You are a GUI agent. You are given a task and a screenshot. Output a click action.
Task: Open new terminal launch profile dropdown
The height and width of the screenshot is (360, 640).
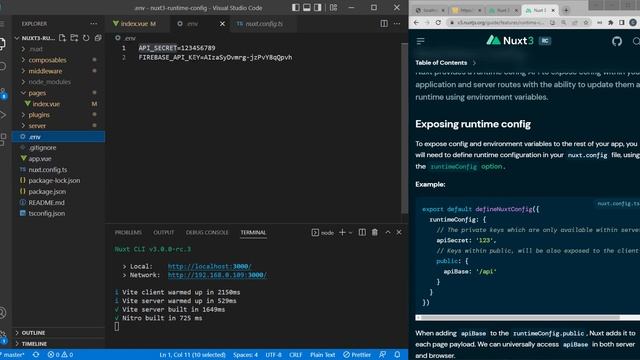[x=351, y=233]
